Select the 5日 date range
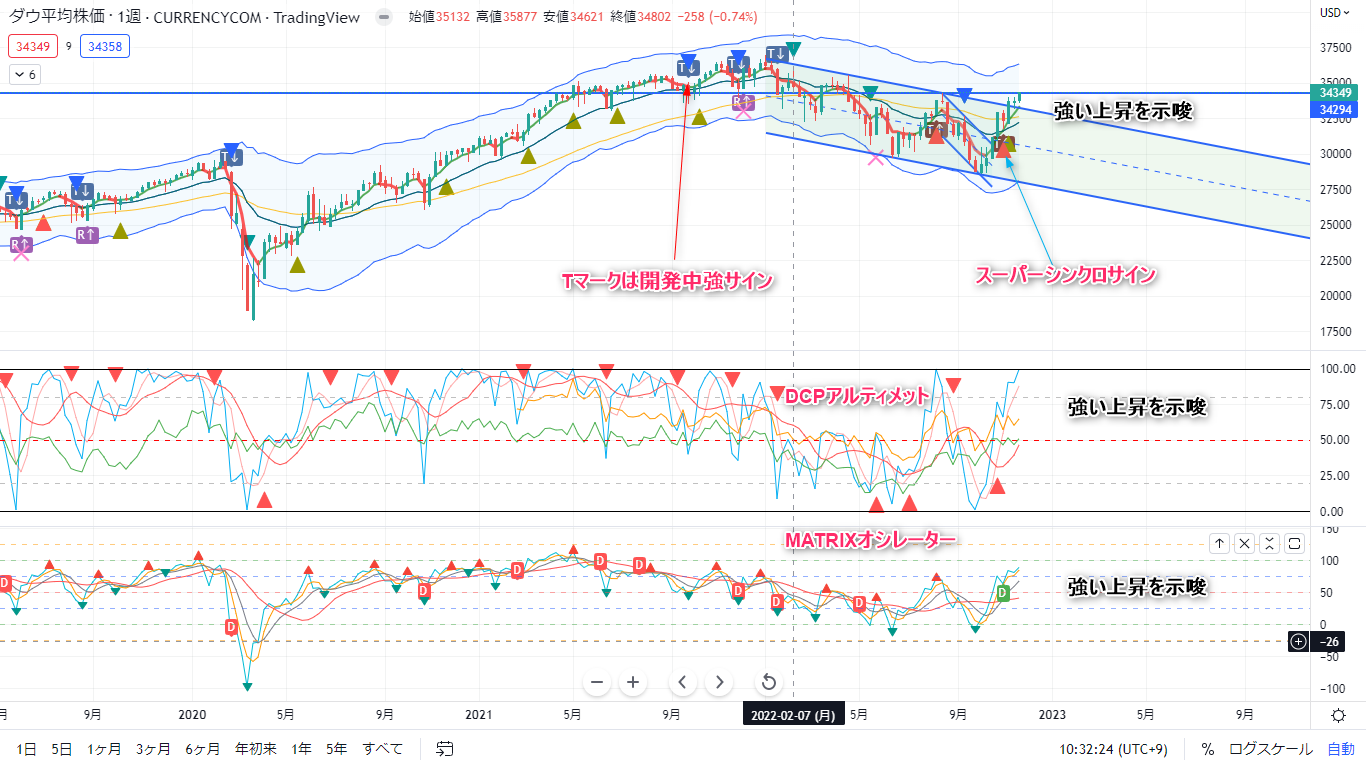 [62, 749]
